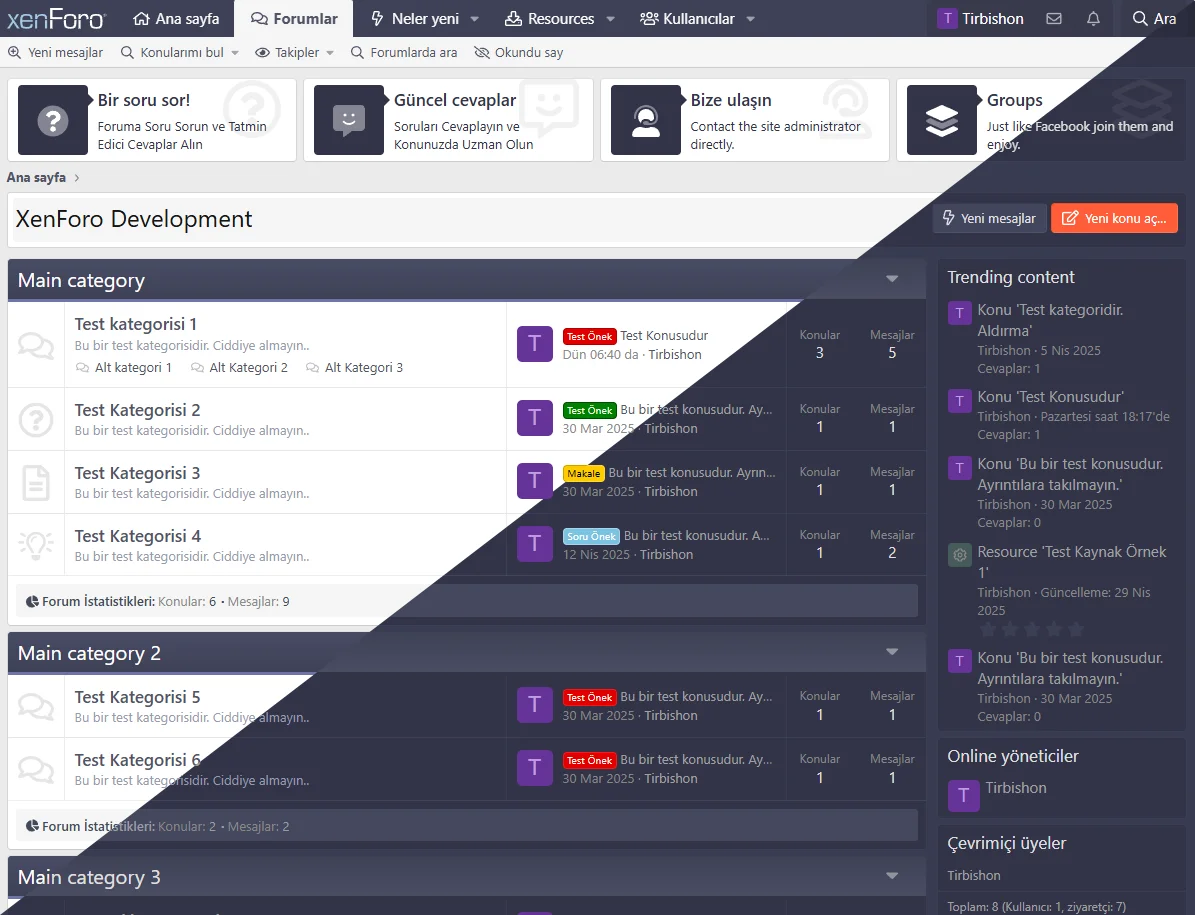The image size is (1195, 915).
Task: Switch to the Forumlar tab
Action: pyautogui.click(x=294, y=19)
